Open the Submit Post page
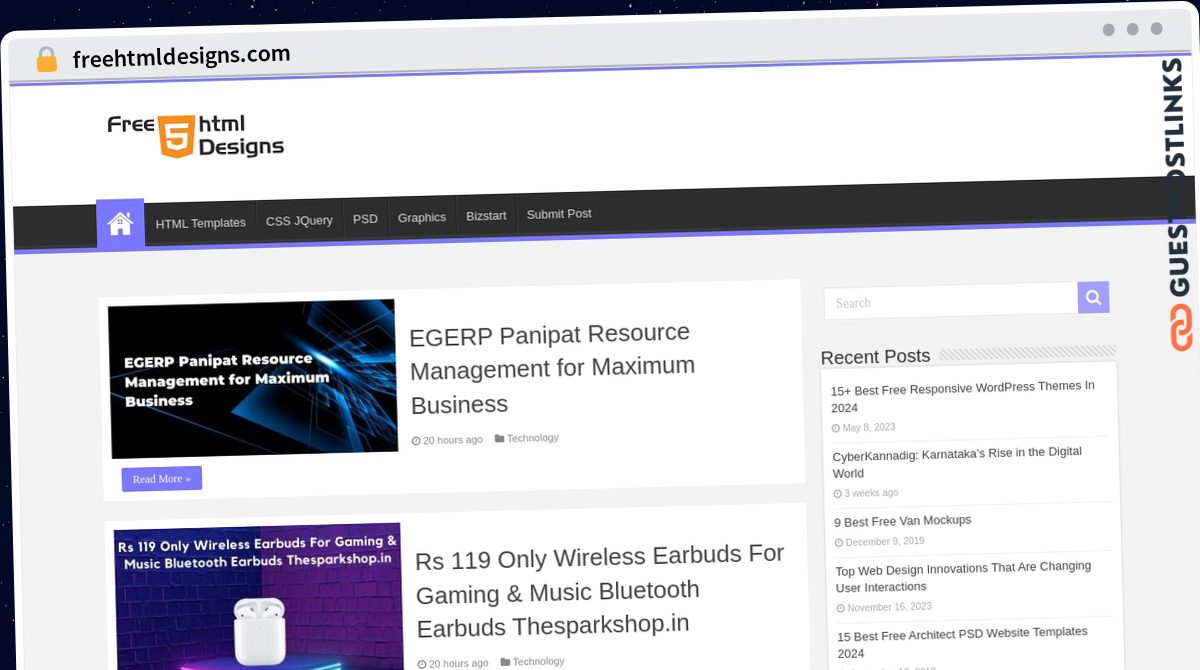Viewport: 1200px width, 670px height. [559, 213]
